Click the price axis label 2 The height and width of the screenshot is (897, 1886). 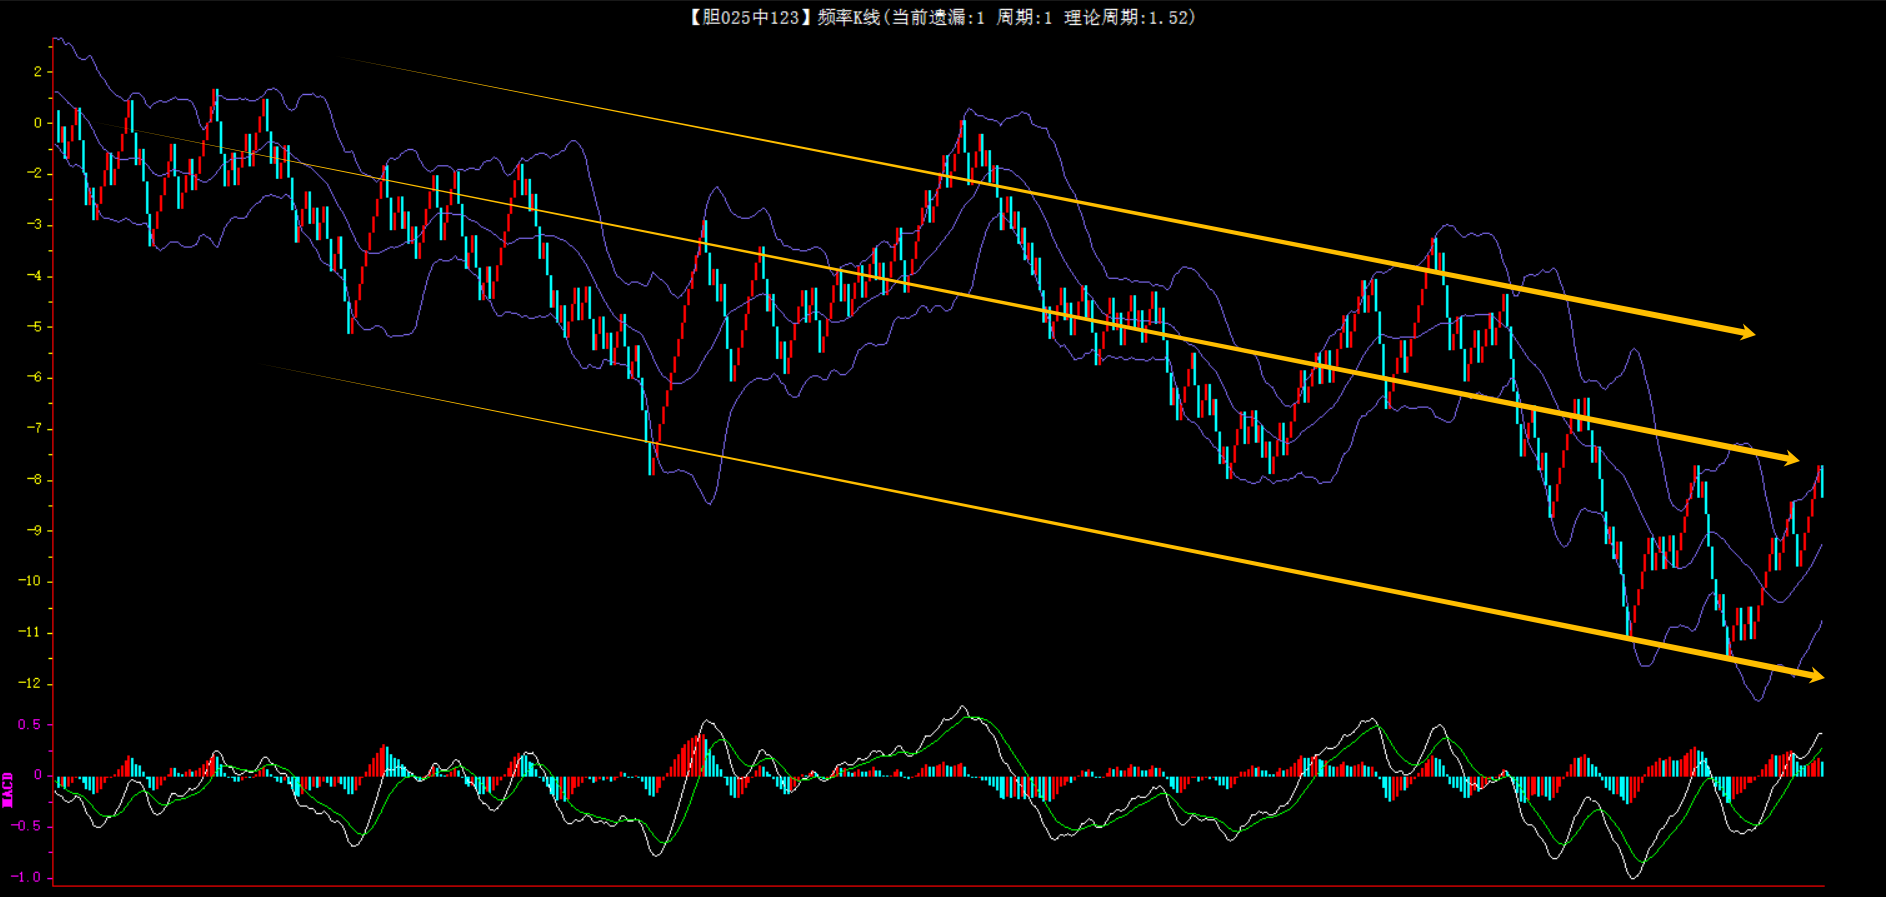tap(37, 72)
